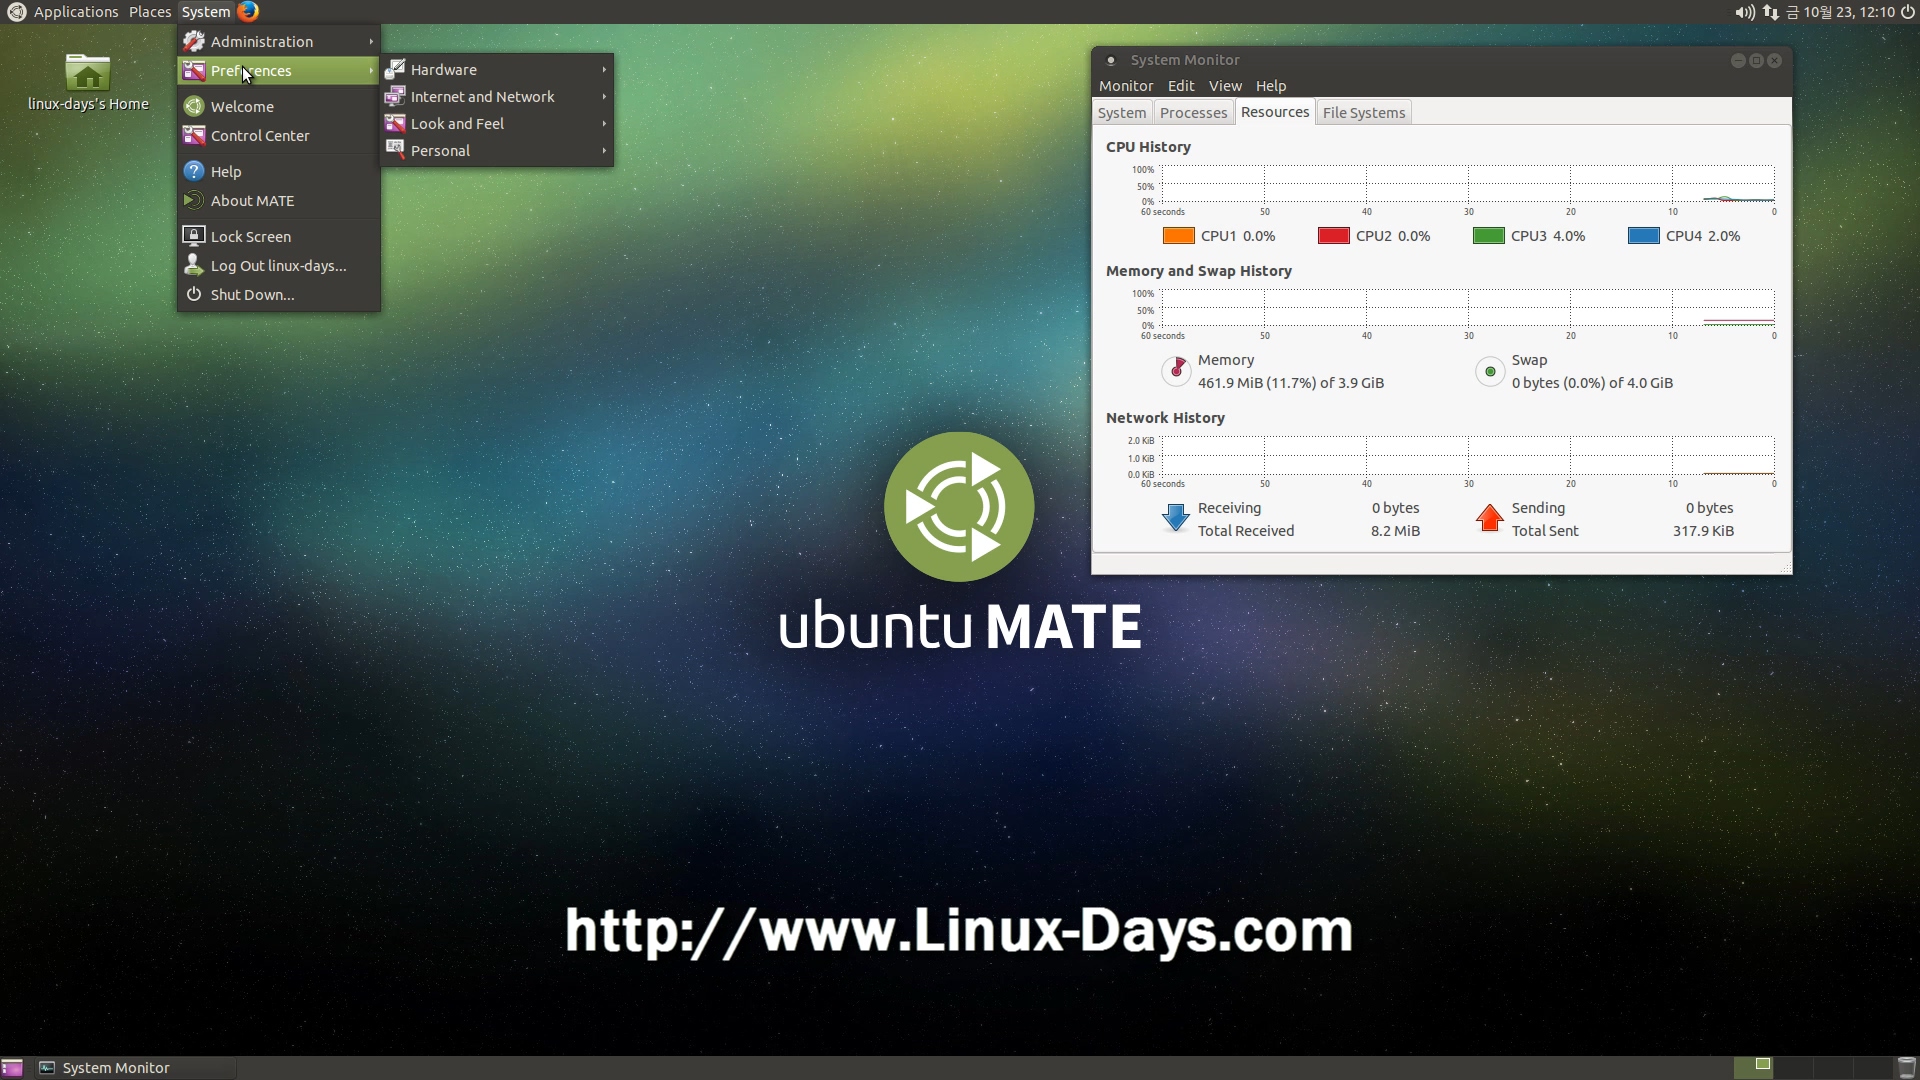Select the Resources tab
The width and height of the screenshot is (1920, 1080).
pyautogui.click(x=1275, y=112)
